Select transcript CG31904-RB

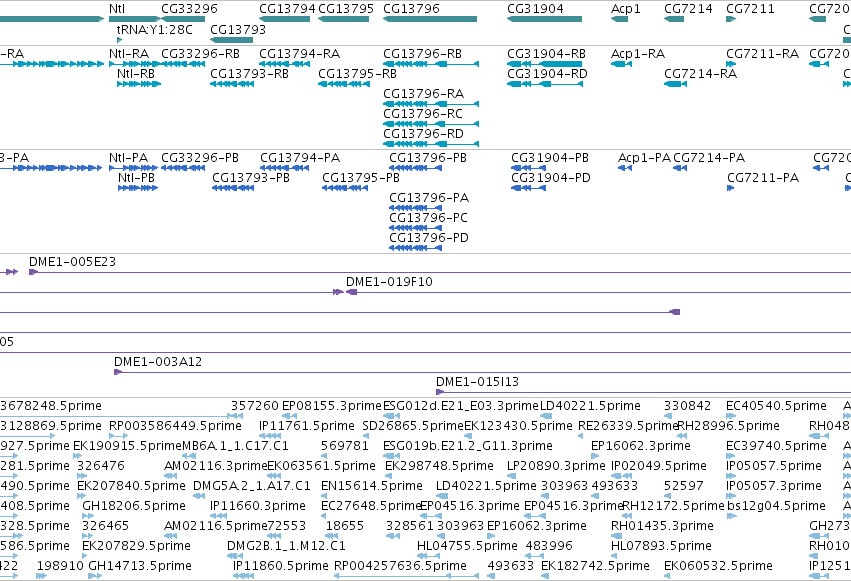547,54
